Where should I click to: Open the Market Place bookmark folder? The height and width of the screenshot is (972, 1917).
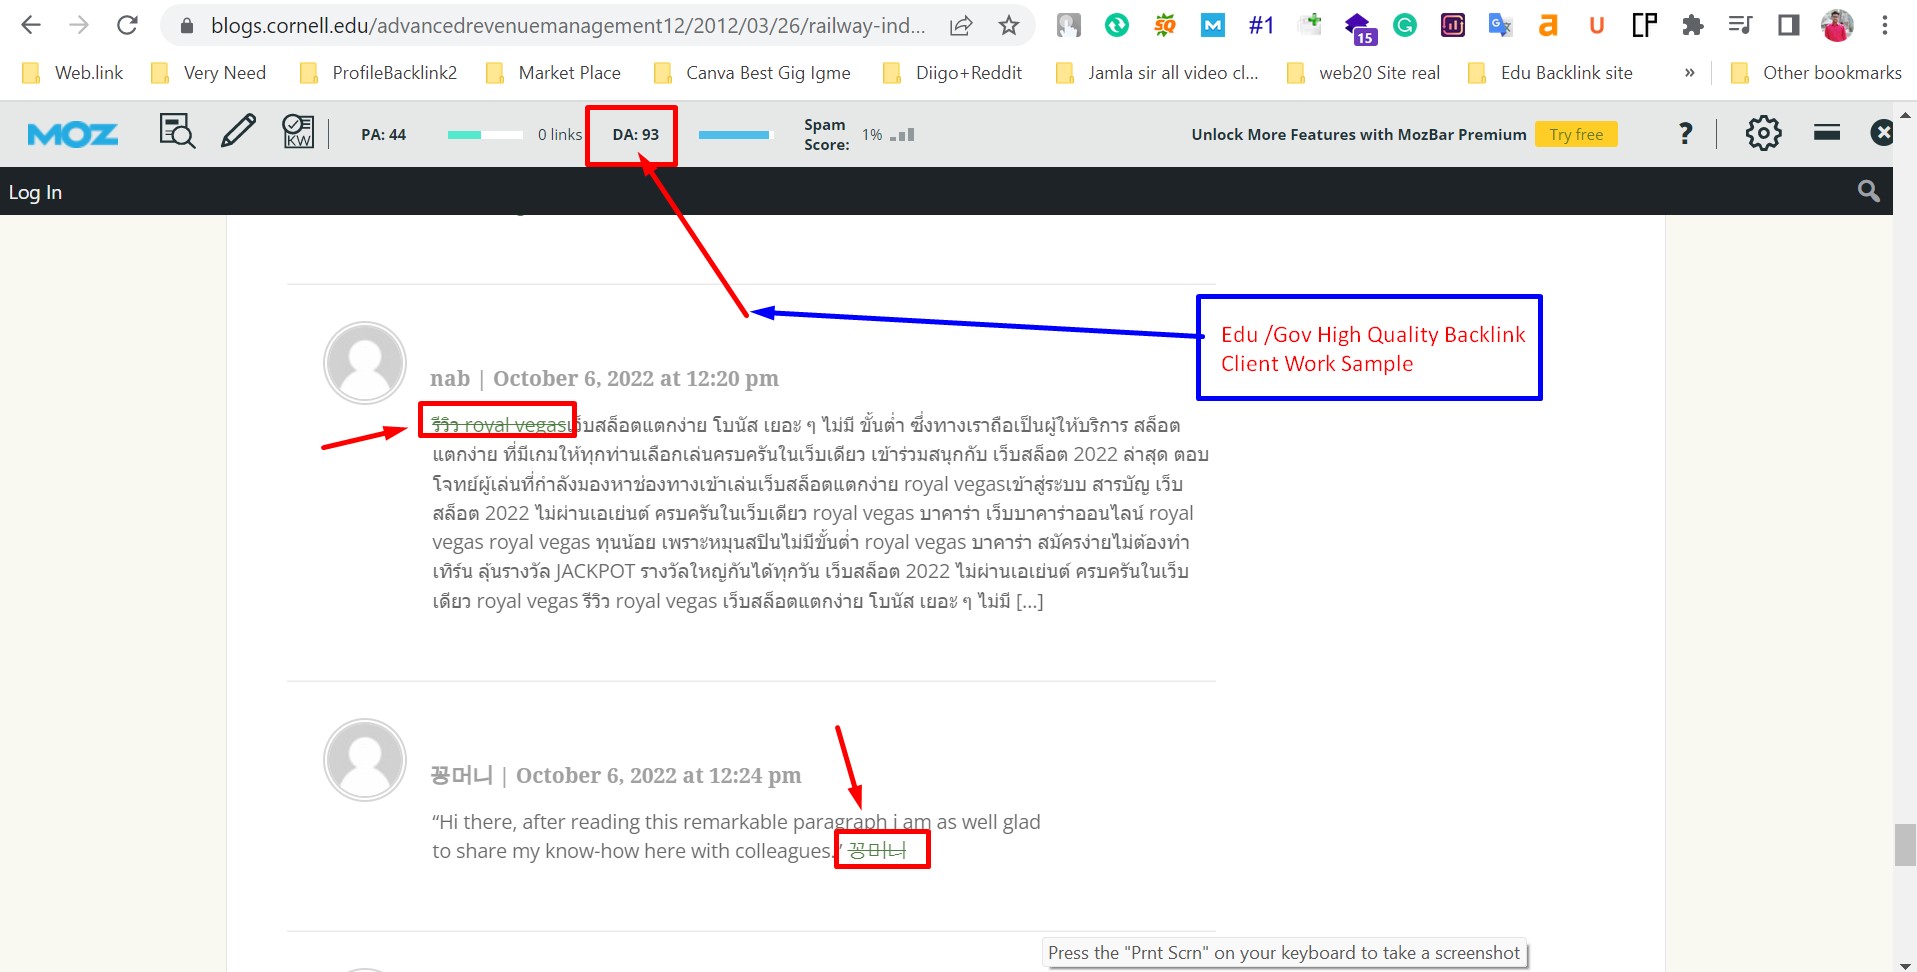coord(554,73)
